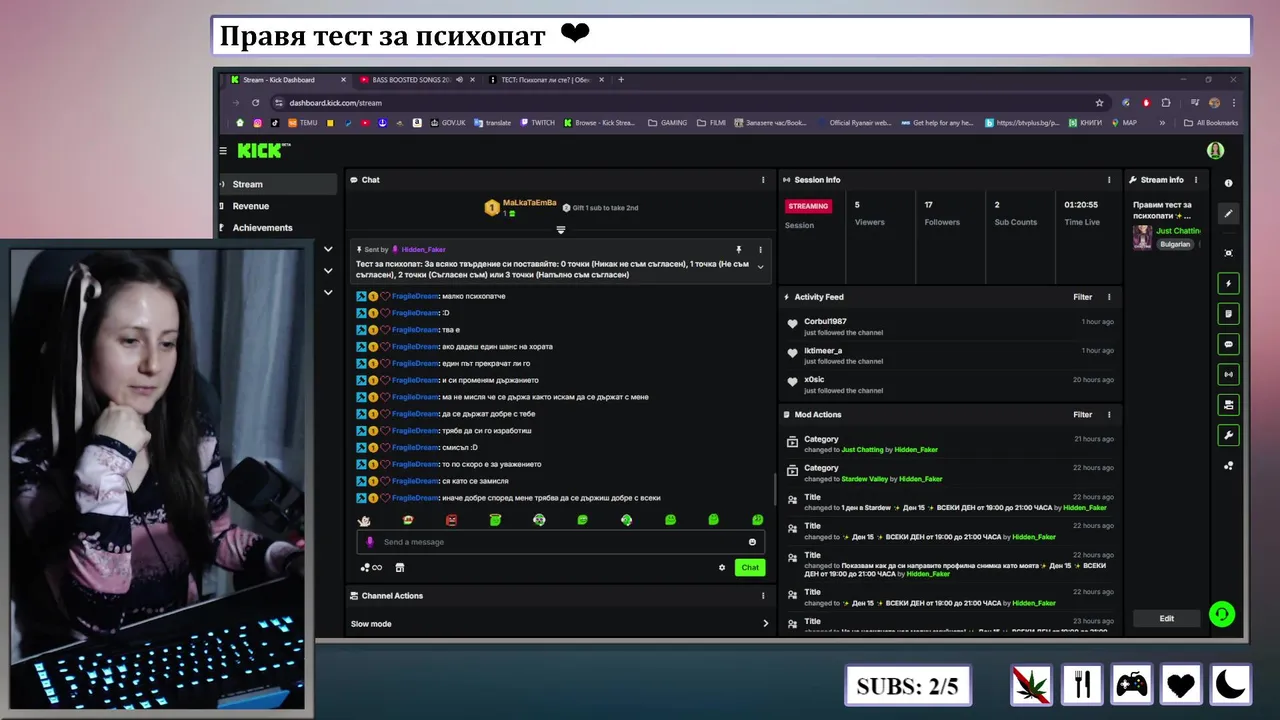Select Stream in the left sidebar
The width and height of the screenshot is (1280, 720).
tap(277, 184)
